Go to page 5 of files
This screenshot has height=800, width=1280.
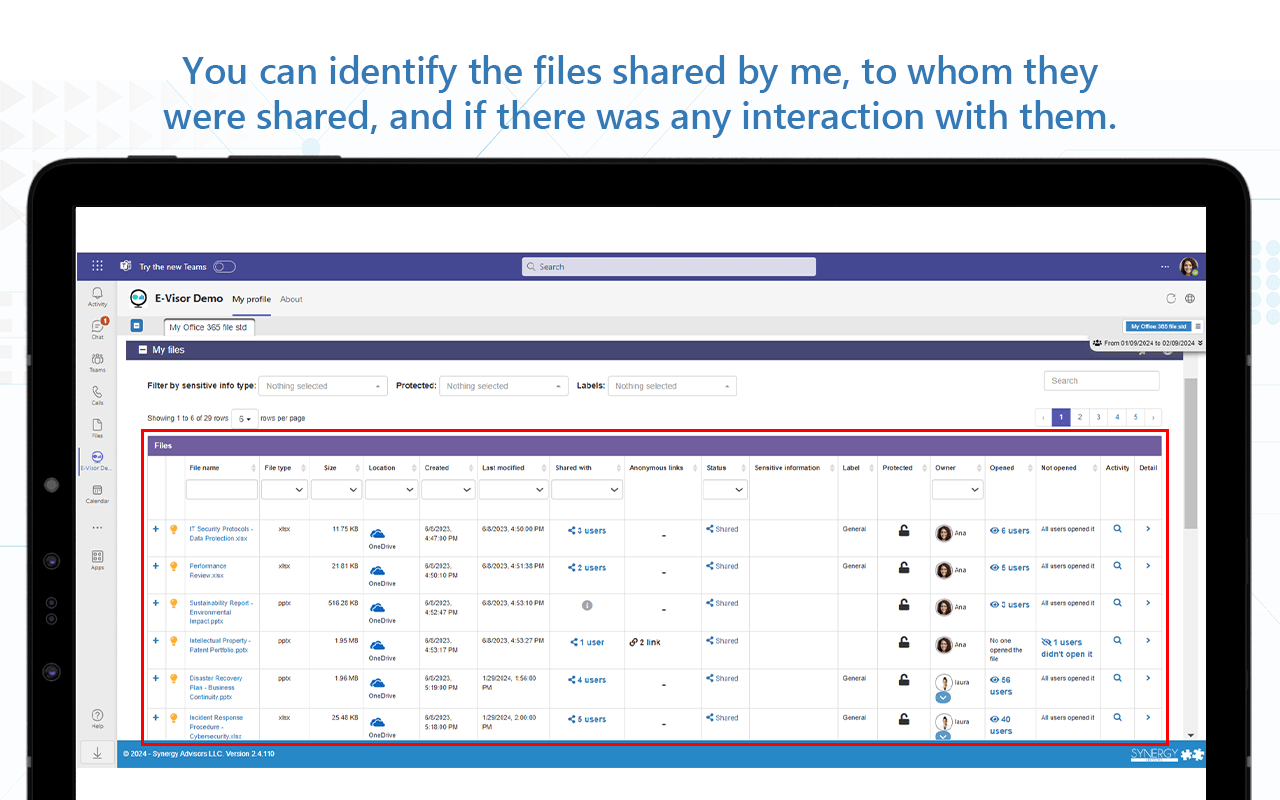pos(1135,417)
